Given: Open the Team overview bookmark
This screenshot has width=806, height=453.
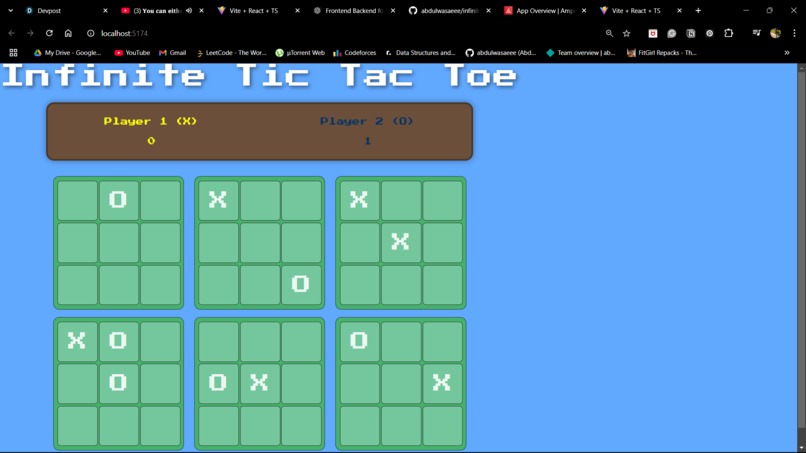Looking at the screenshot, I should pos(580,52).
